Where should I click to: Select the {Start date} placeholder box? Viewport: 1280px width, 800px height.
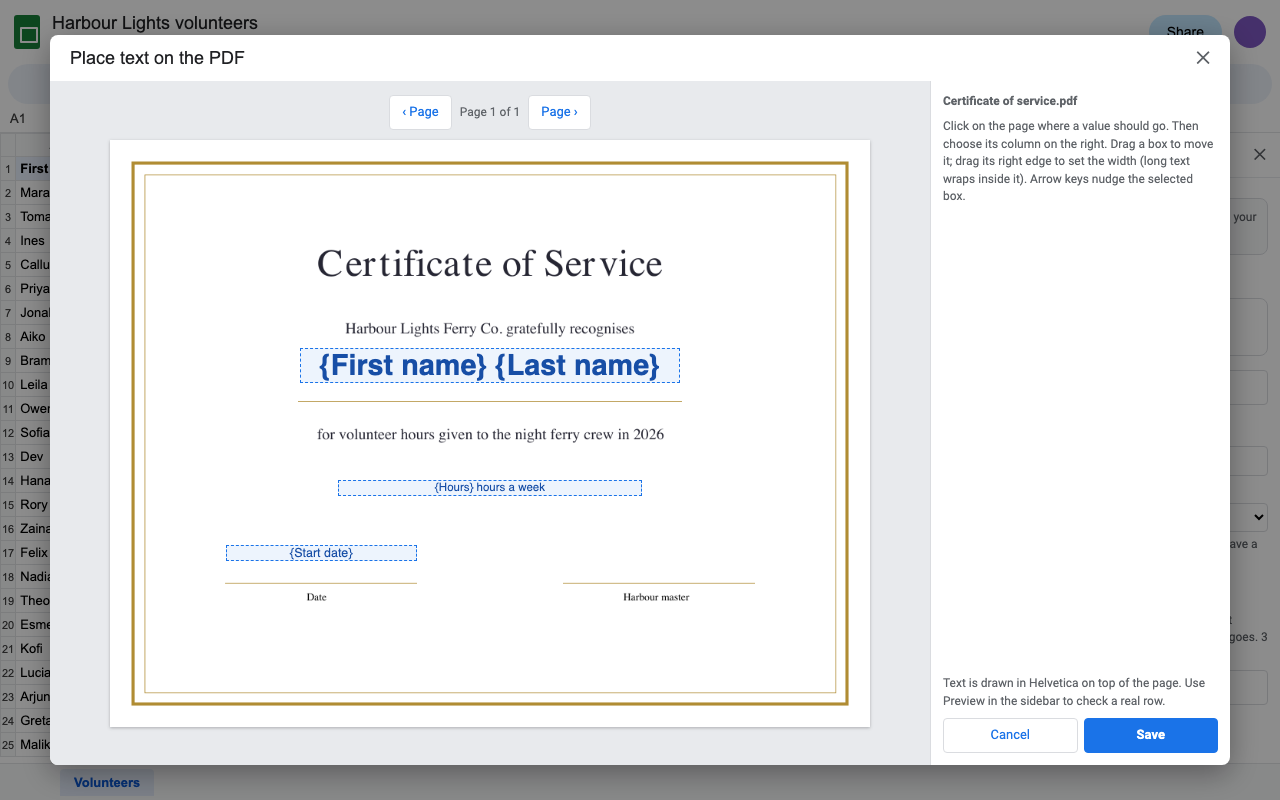321,553
